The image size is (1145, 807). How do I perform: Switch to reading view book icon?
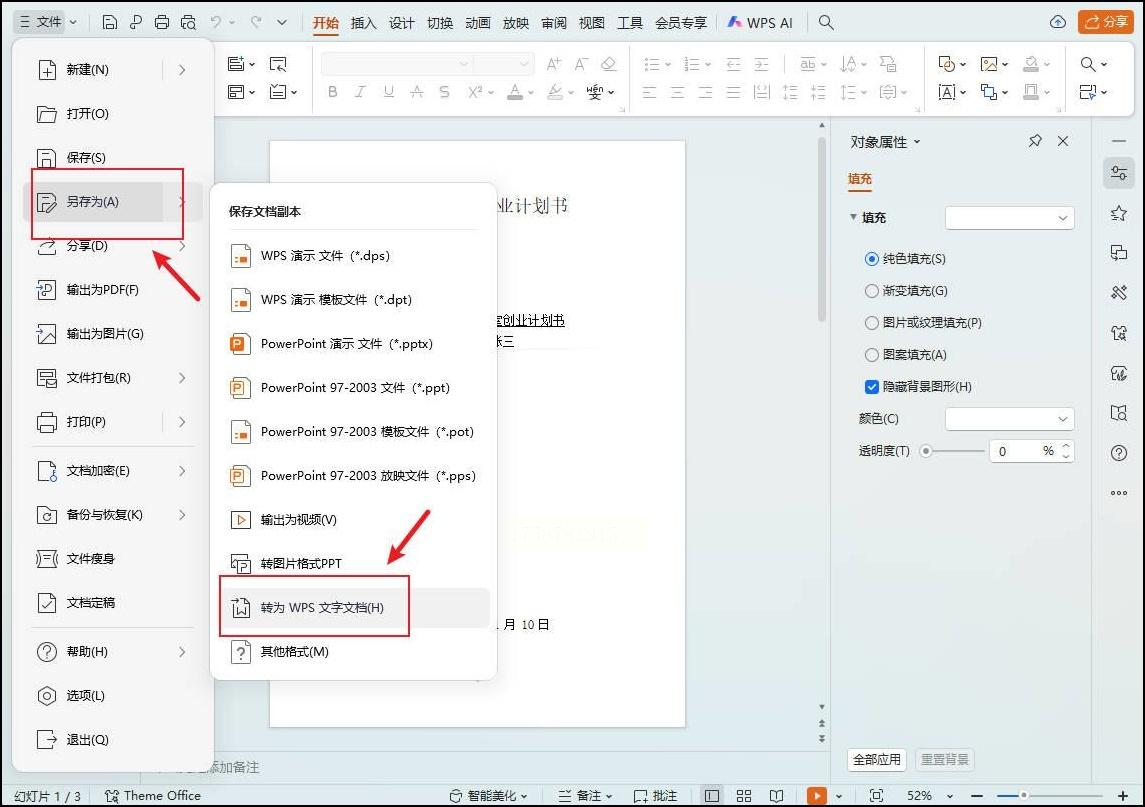coord(776,795)
